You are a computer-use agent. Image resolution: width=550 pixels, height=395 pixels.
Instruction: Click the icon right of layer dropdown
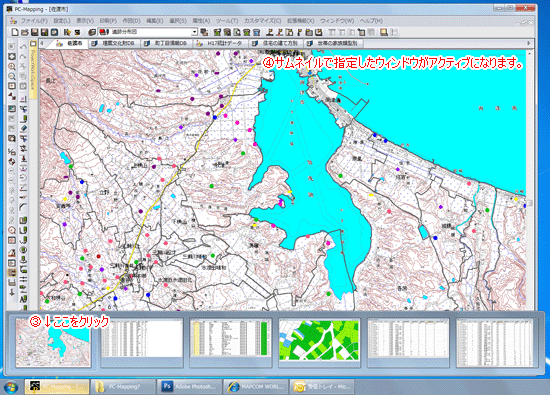pyautogui.click(x=204, y=32)
